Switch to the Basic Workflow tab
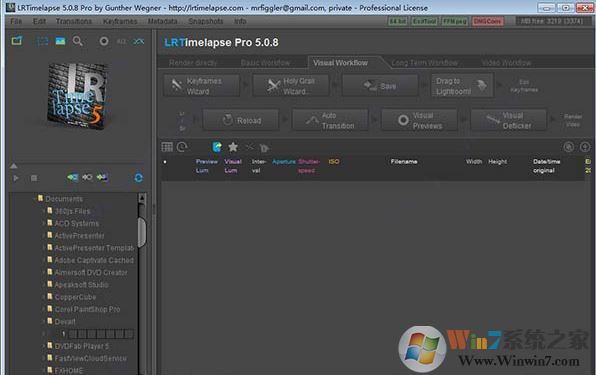Screen dimensions: 596x375 (265, 63)
